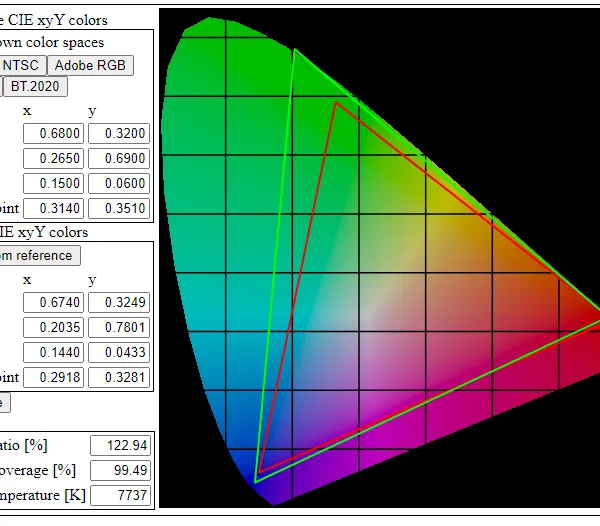Image resolution: width=600 pixels, height=526 pixels.
Task: Click the reference x field 0.6800
Action: coord(53,134)
